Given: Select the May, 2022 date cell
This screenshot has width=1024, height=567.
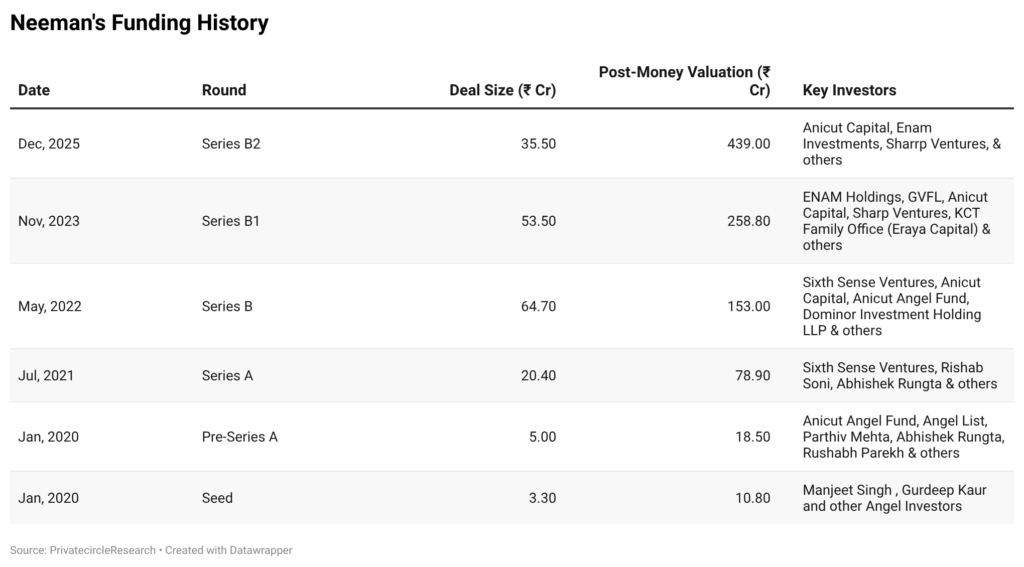Looking at the screenshot, I should point(50,306).
